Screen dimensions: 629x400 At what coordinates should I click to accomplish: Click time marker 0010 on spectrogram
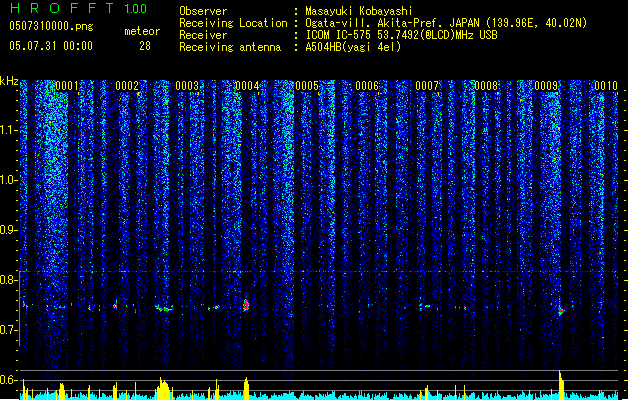click(606, 86)
